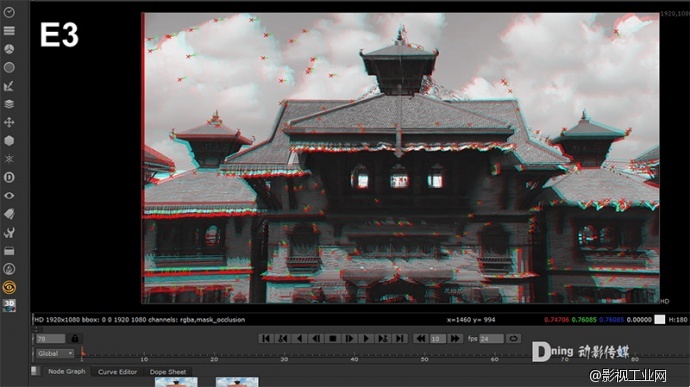Screen dimensions: 690x387
Task: Switch to the Dope Sheet tab
Action: [x=168, y=372]
